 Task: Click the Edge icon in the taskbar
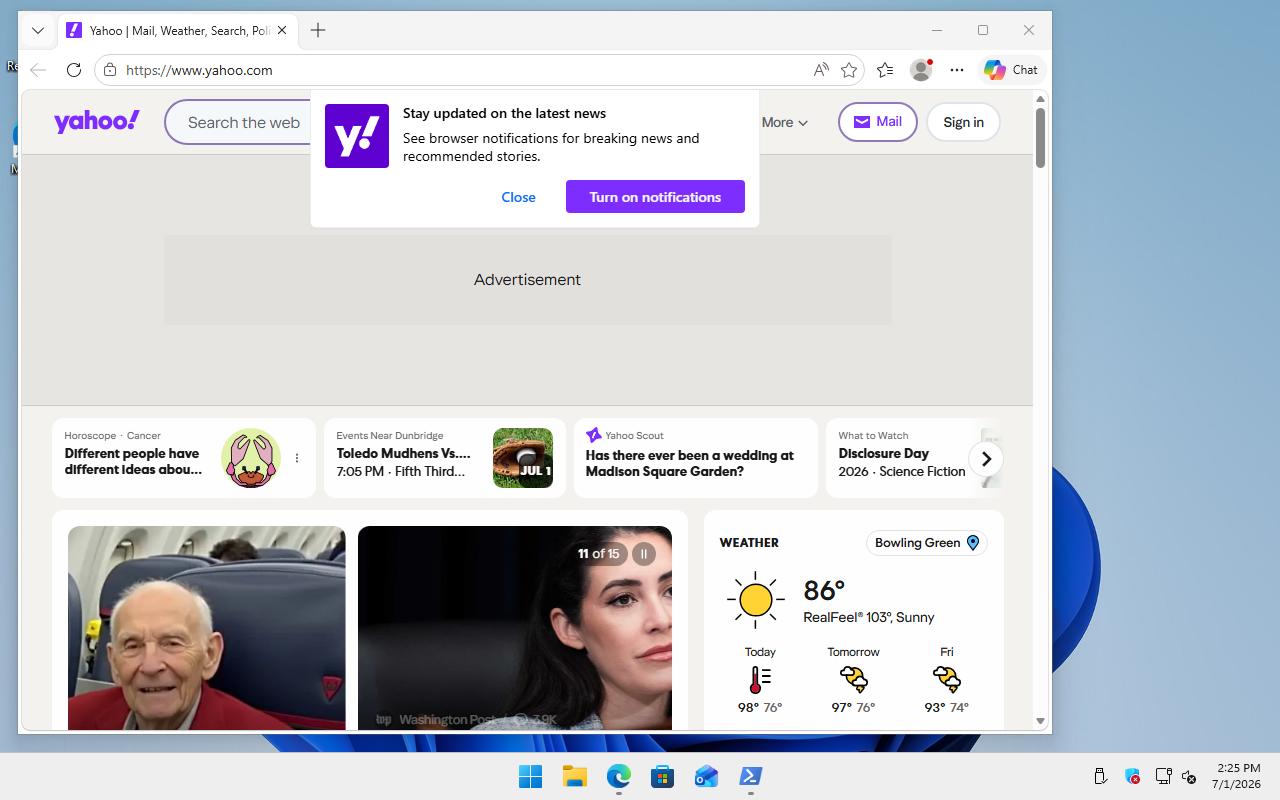pyautogui.click(x=619, y=776)
